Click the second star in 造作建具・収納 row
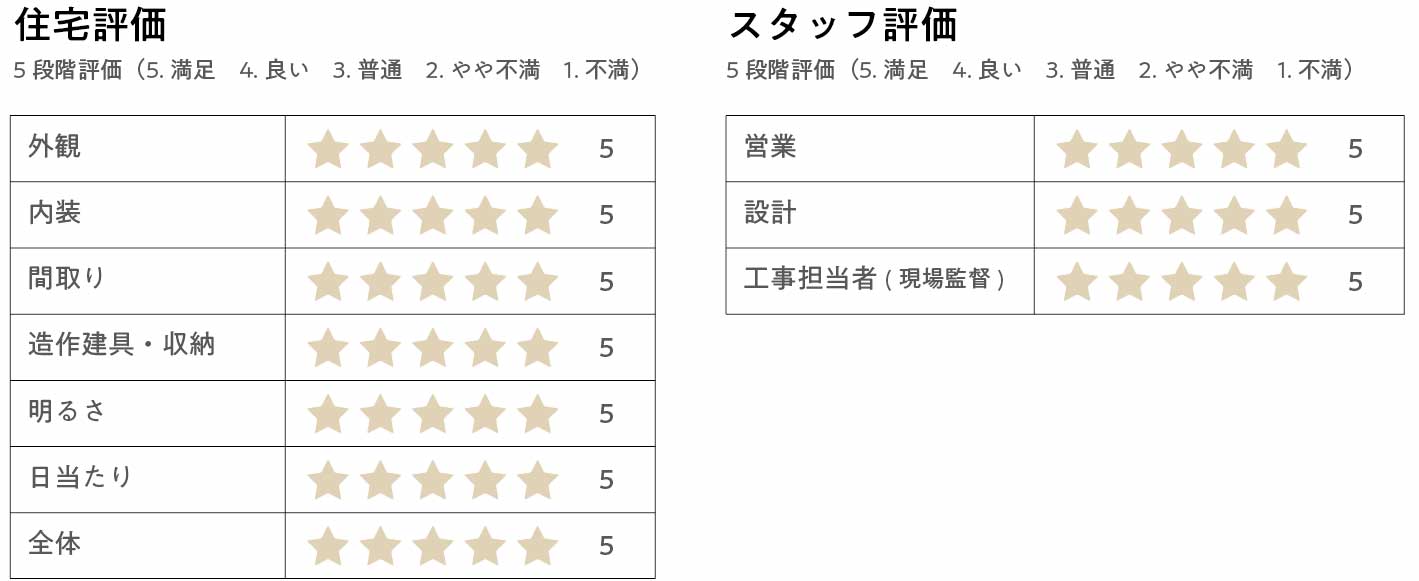The image size is (1419, 581). (x=380, y=348)
